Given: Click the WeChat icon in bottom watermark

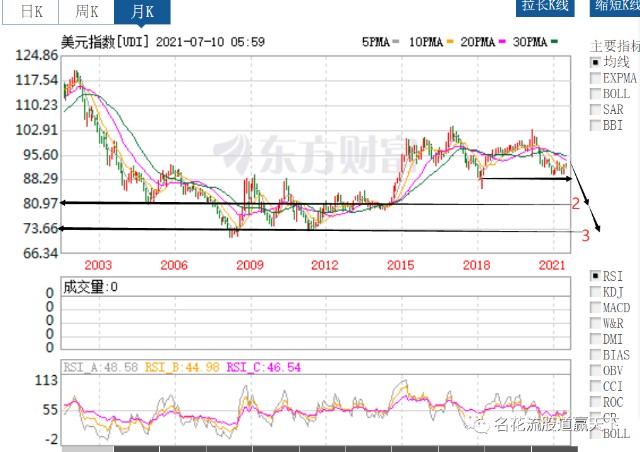Looking at the screenshot, I should coord(482,426).
